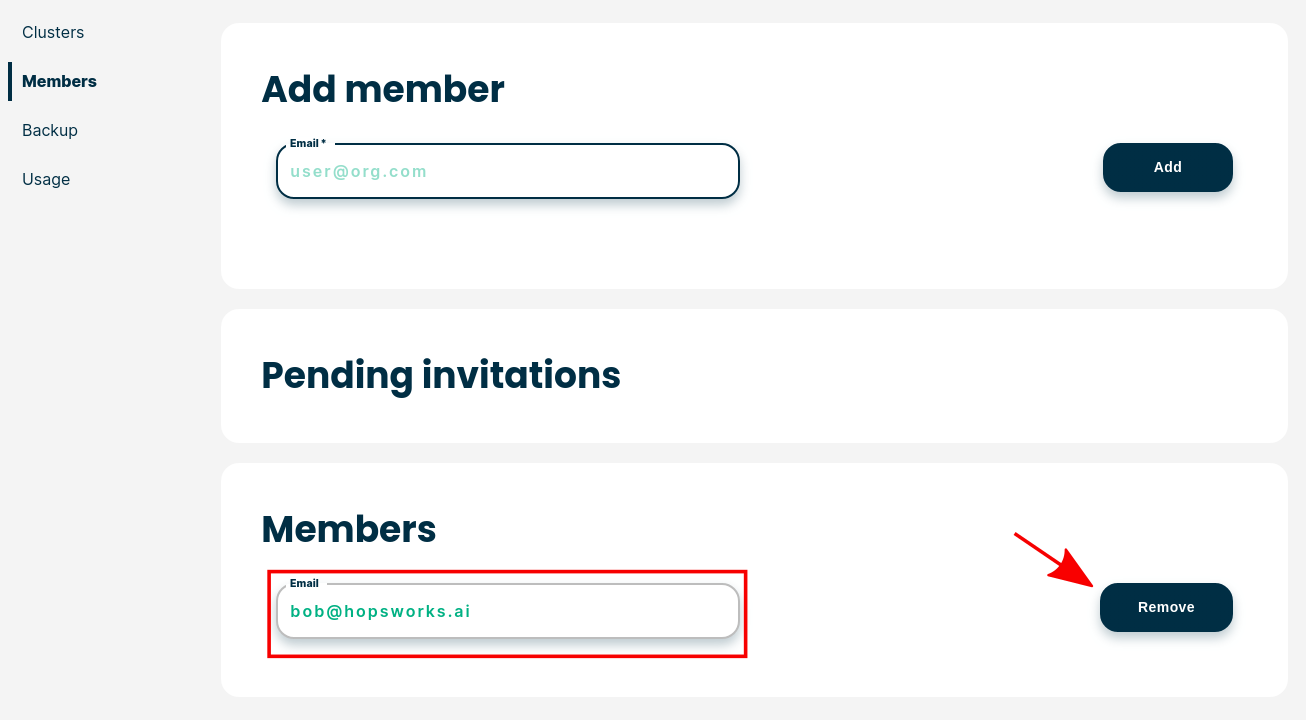
Task: Click empty sidebar area below Usage
Action: point(100,450)
